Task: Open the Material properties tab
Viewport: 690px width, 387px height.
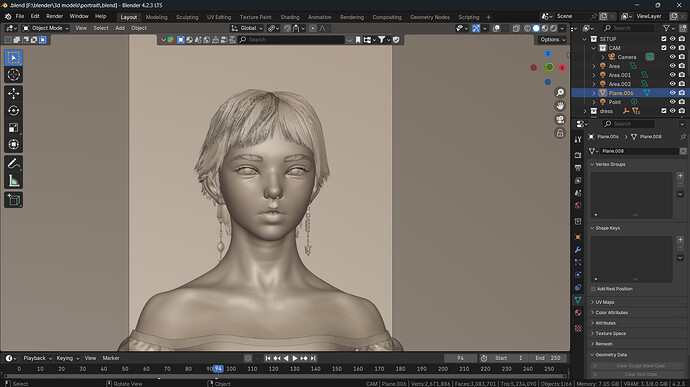Action: 578,313
